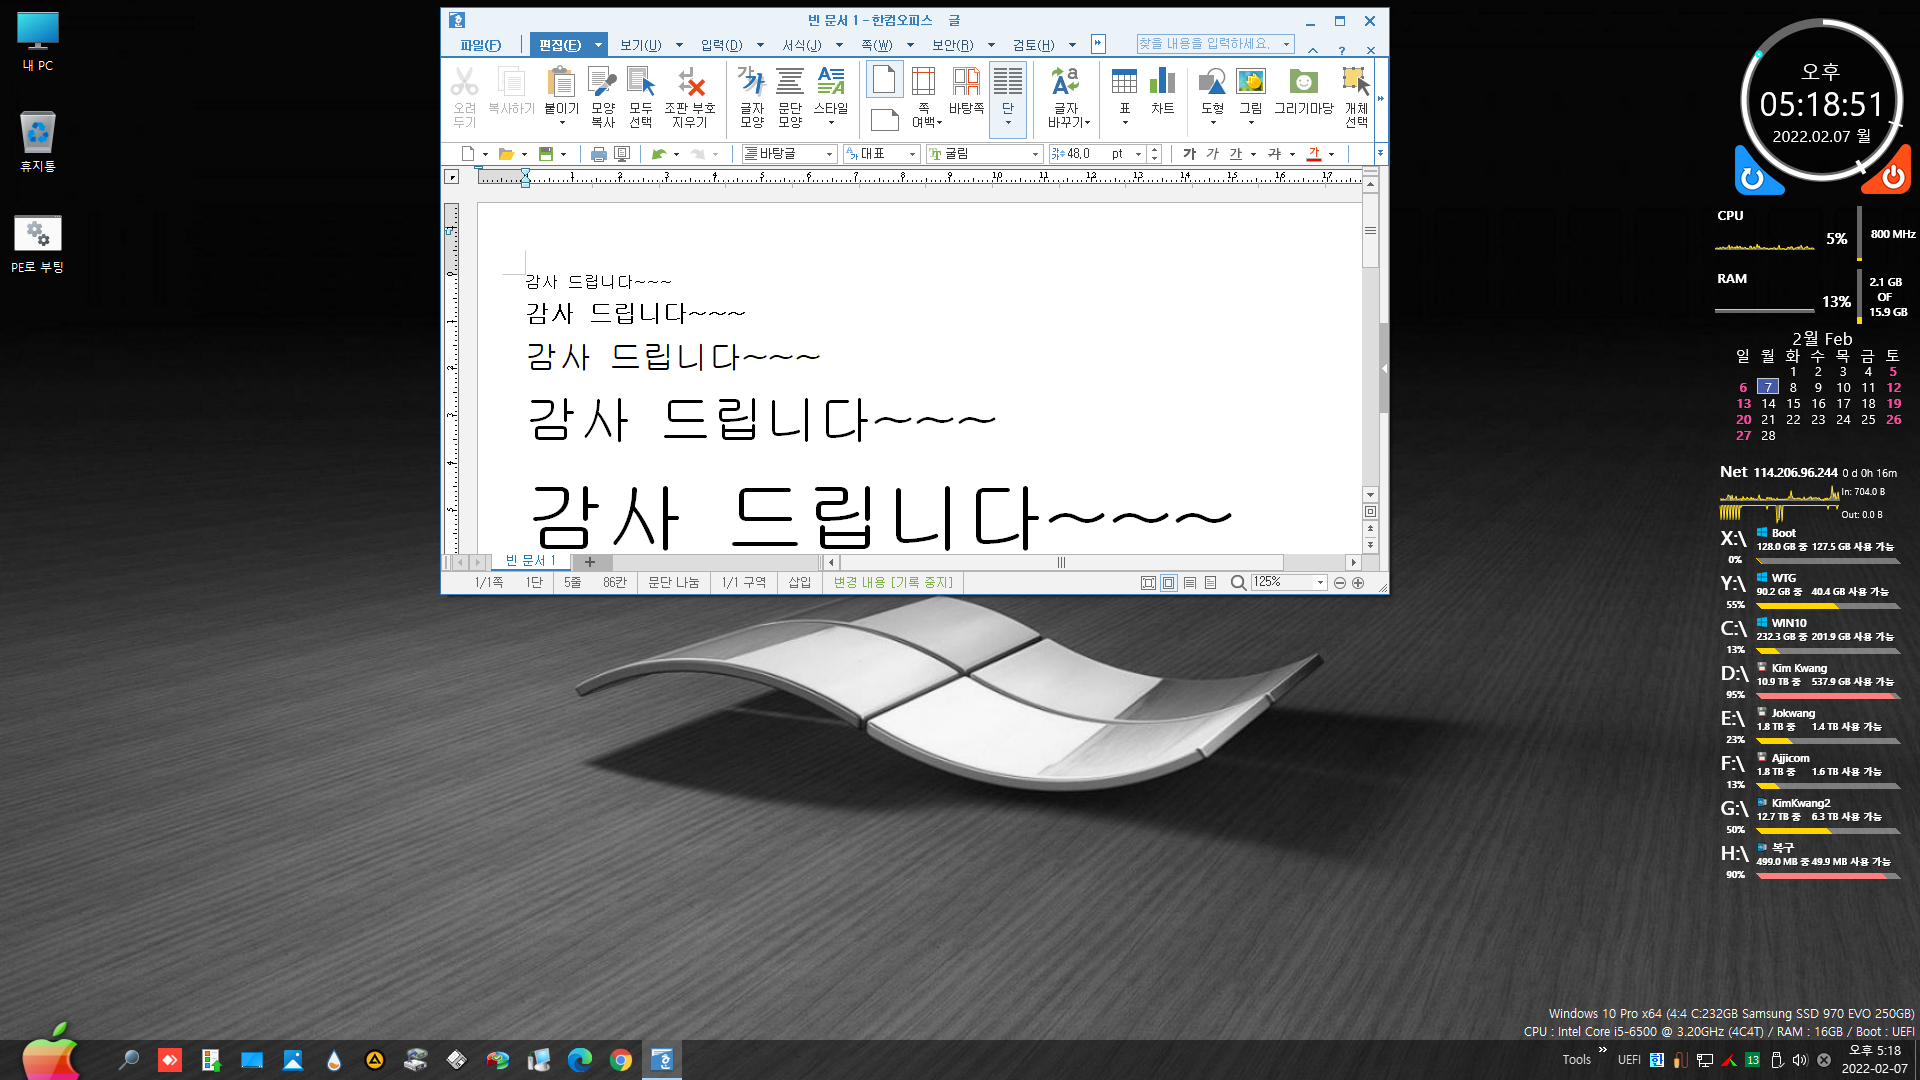The image size is (1920, 1080).
Task: Click the Save document icon
Action: pyautogui.click(x=546, y=154)
